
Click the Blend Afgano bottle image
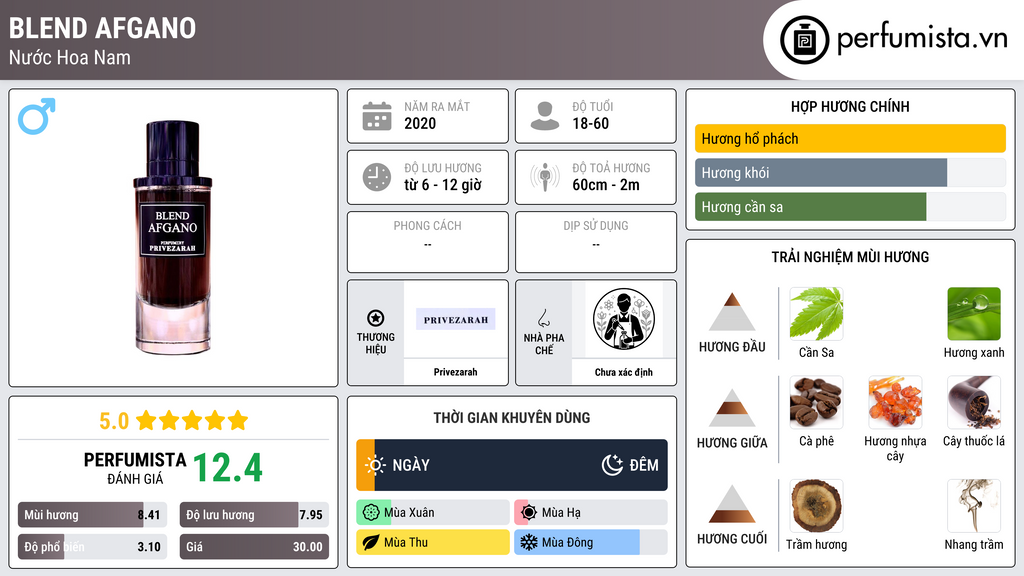pyautogui.click(x=173, y=238)
